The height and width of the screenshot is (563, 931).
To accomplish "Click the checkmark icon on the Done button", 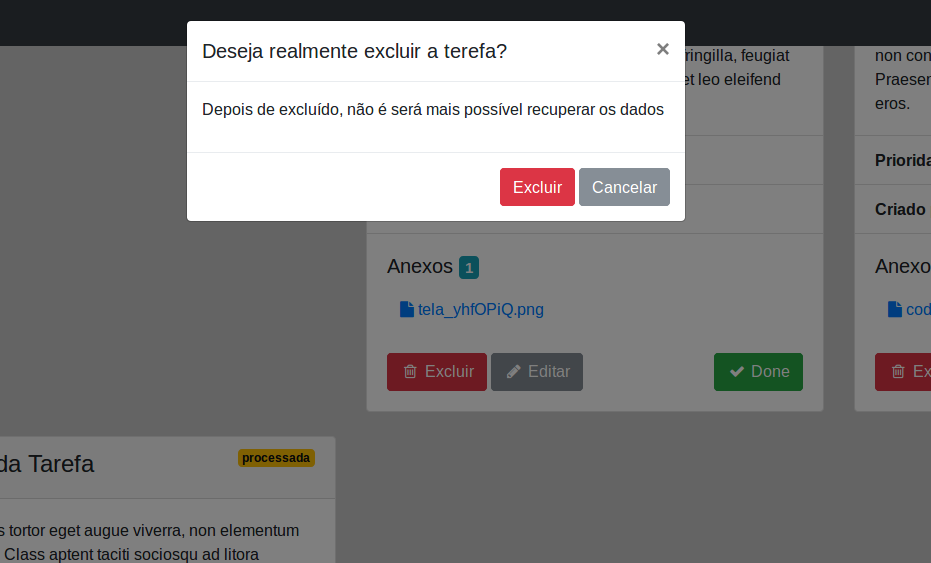I will click(737, 372).
